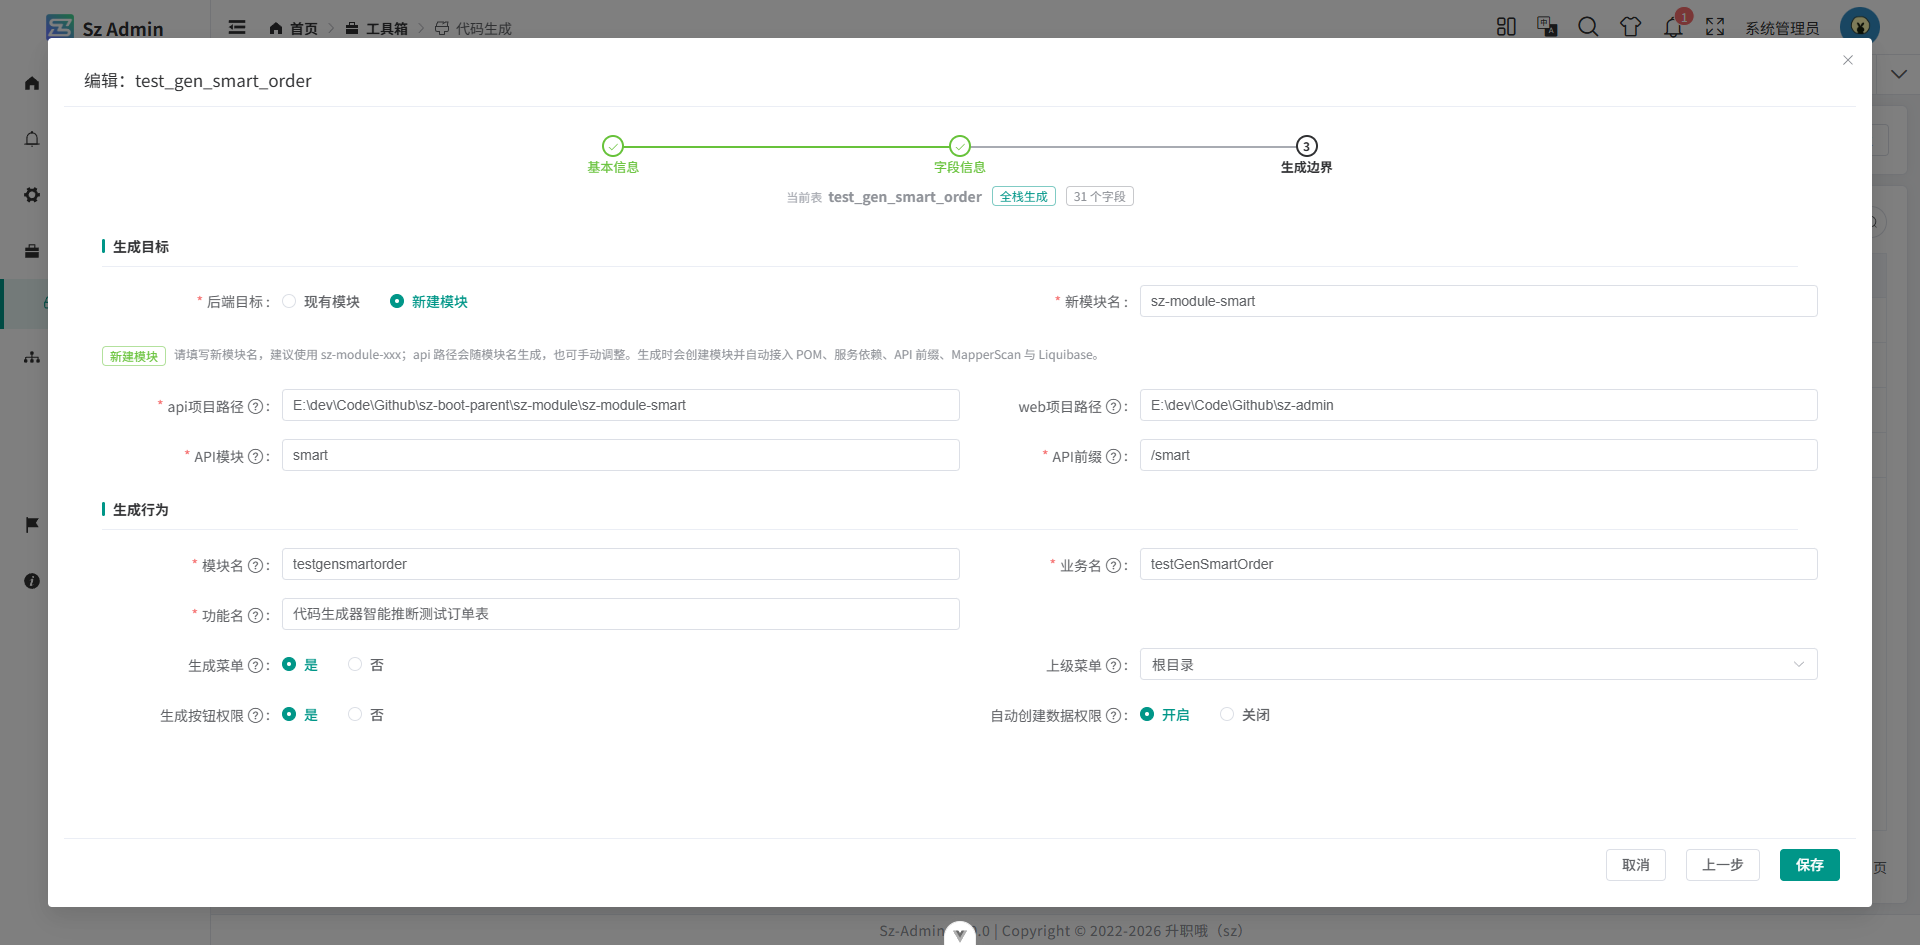Close the edit dialog with X
The image size is (1920, 945).
(x=1848, y=60)
